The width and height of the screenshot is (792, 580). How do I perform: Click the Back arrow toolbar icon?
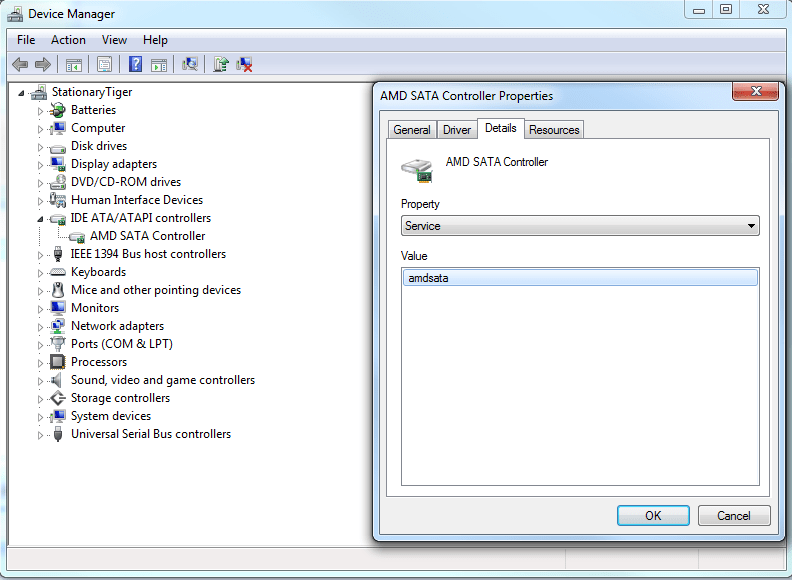[20, 64]
